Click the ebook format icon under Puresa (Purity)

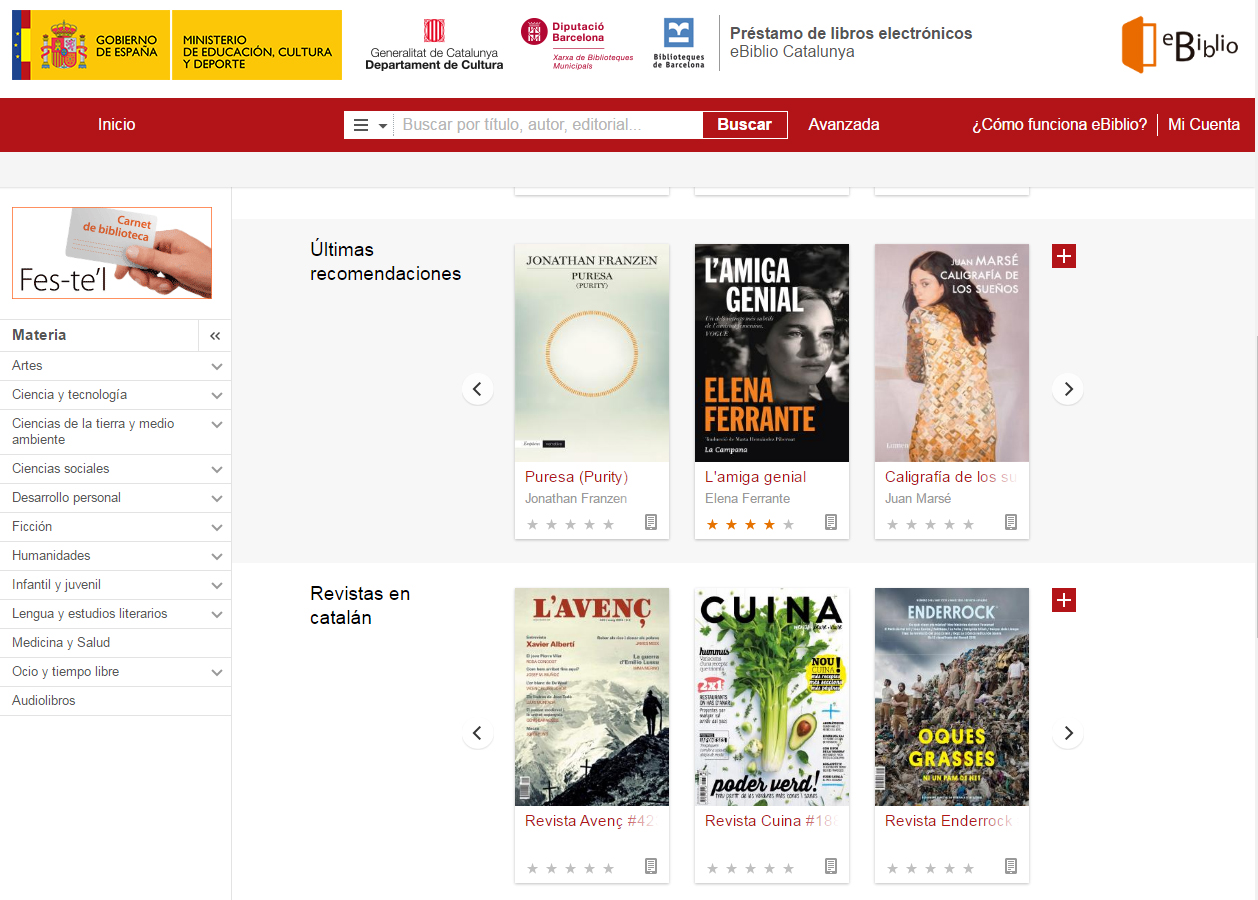(x=651, y=522)
